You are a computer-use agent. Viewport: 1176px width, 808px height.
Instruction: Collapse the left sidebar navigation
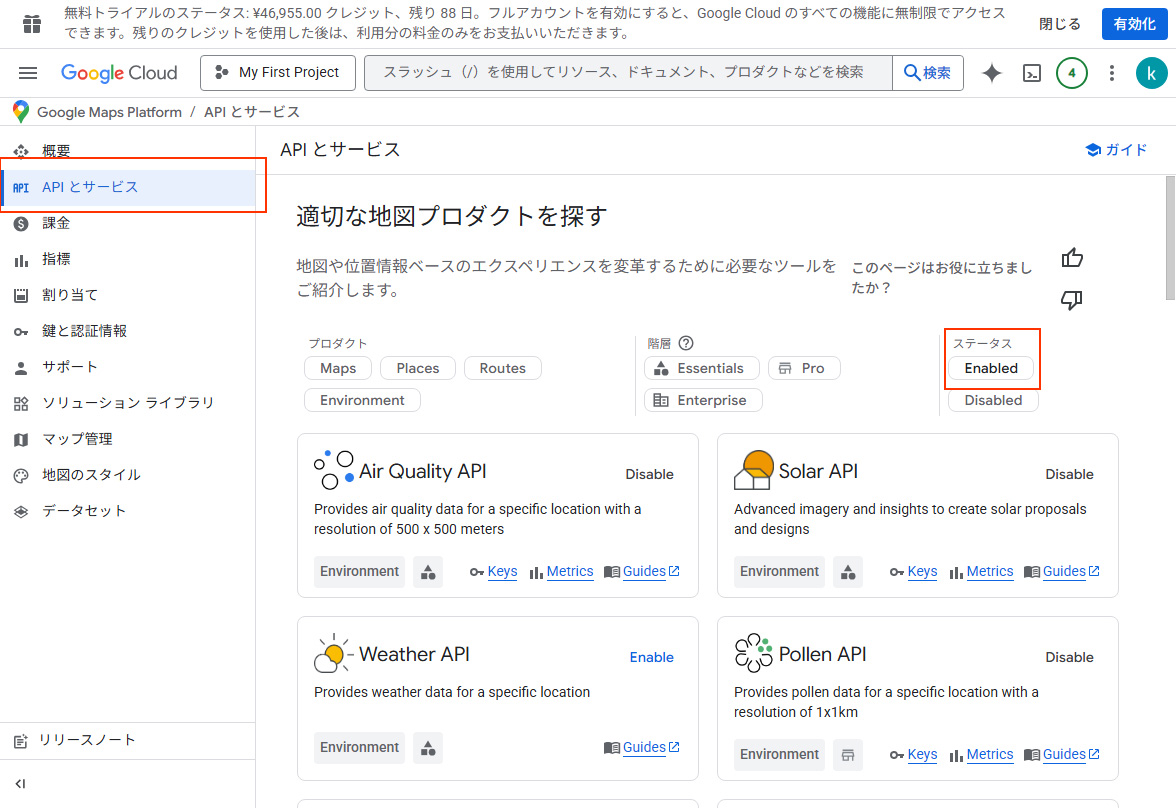point(21,783)
